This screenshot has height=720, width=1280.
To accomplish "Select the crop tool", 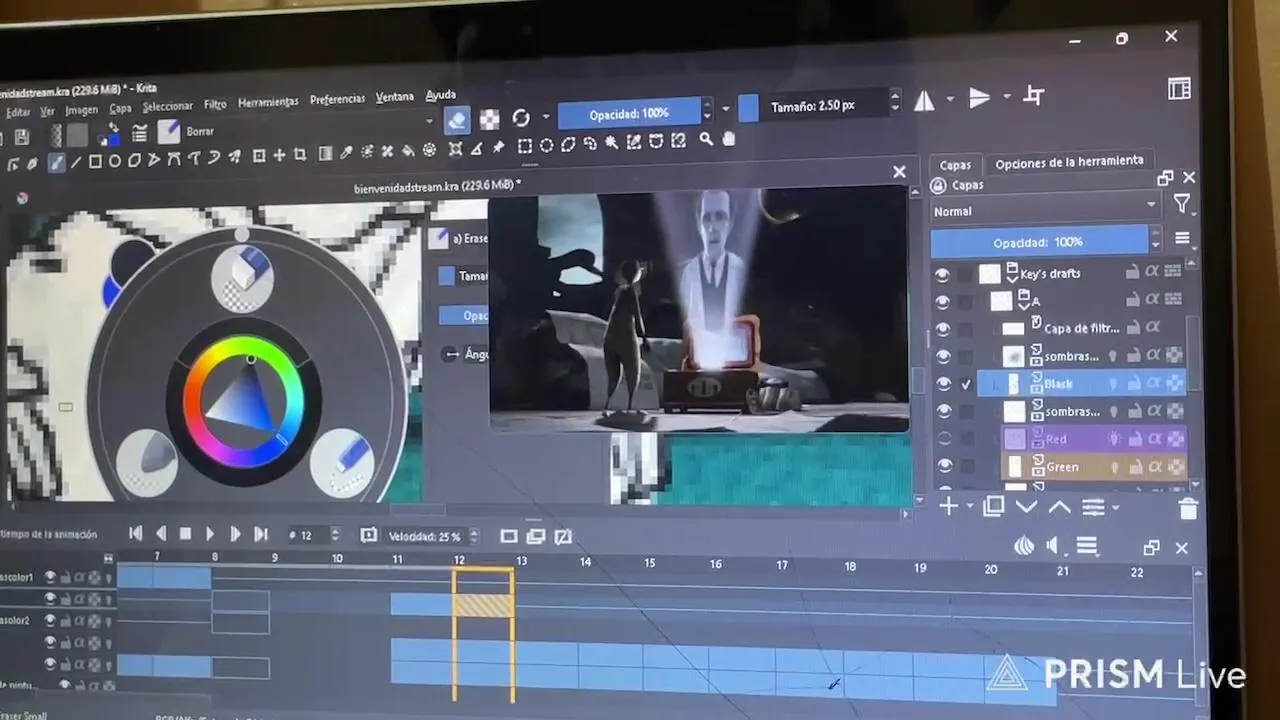I will tap(300, 155).
